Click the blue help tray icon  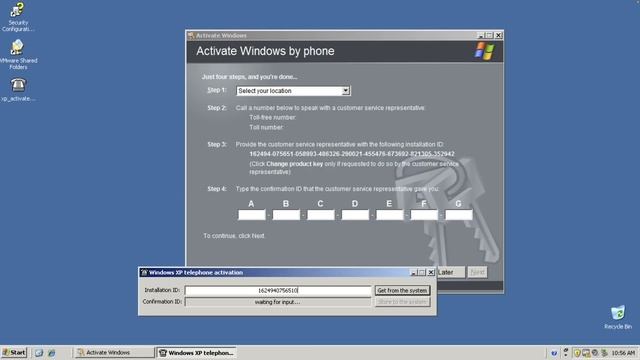[x=554, y=353]
